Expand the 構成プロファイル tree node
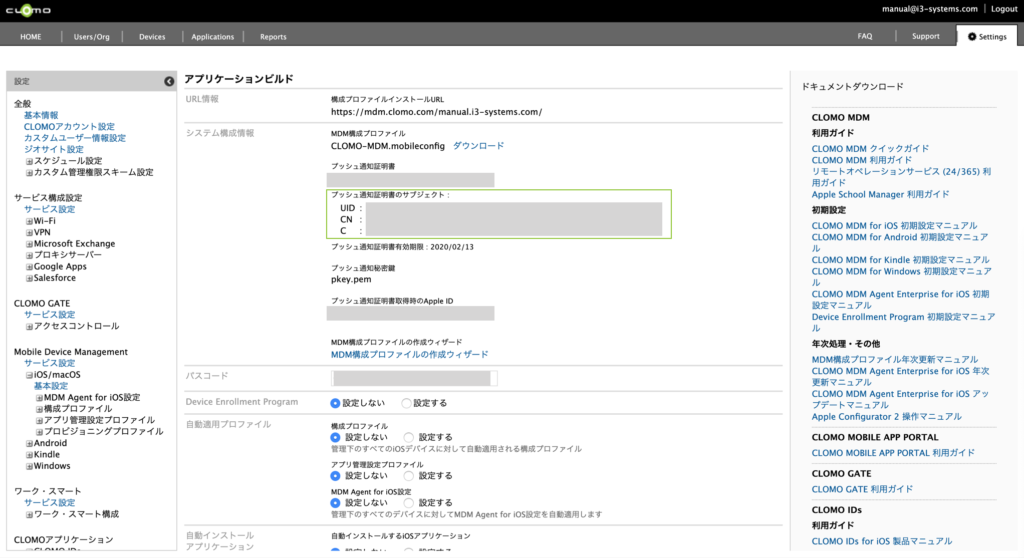 click(39, 410)
